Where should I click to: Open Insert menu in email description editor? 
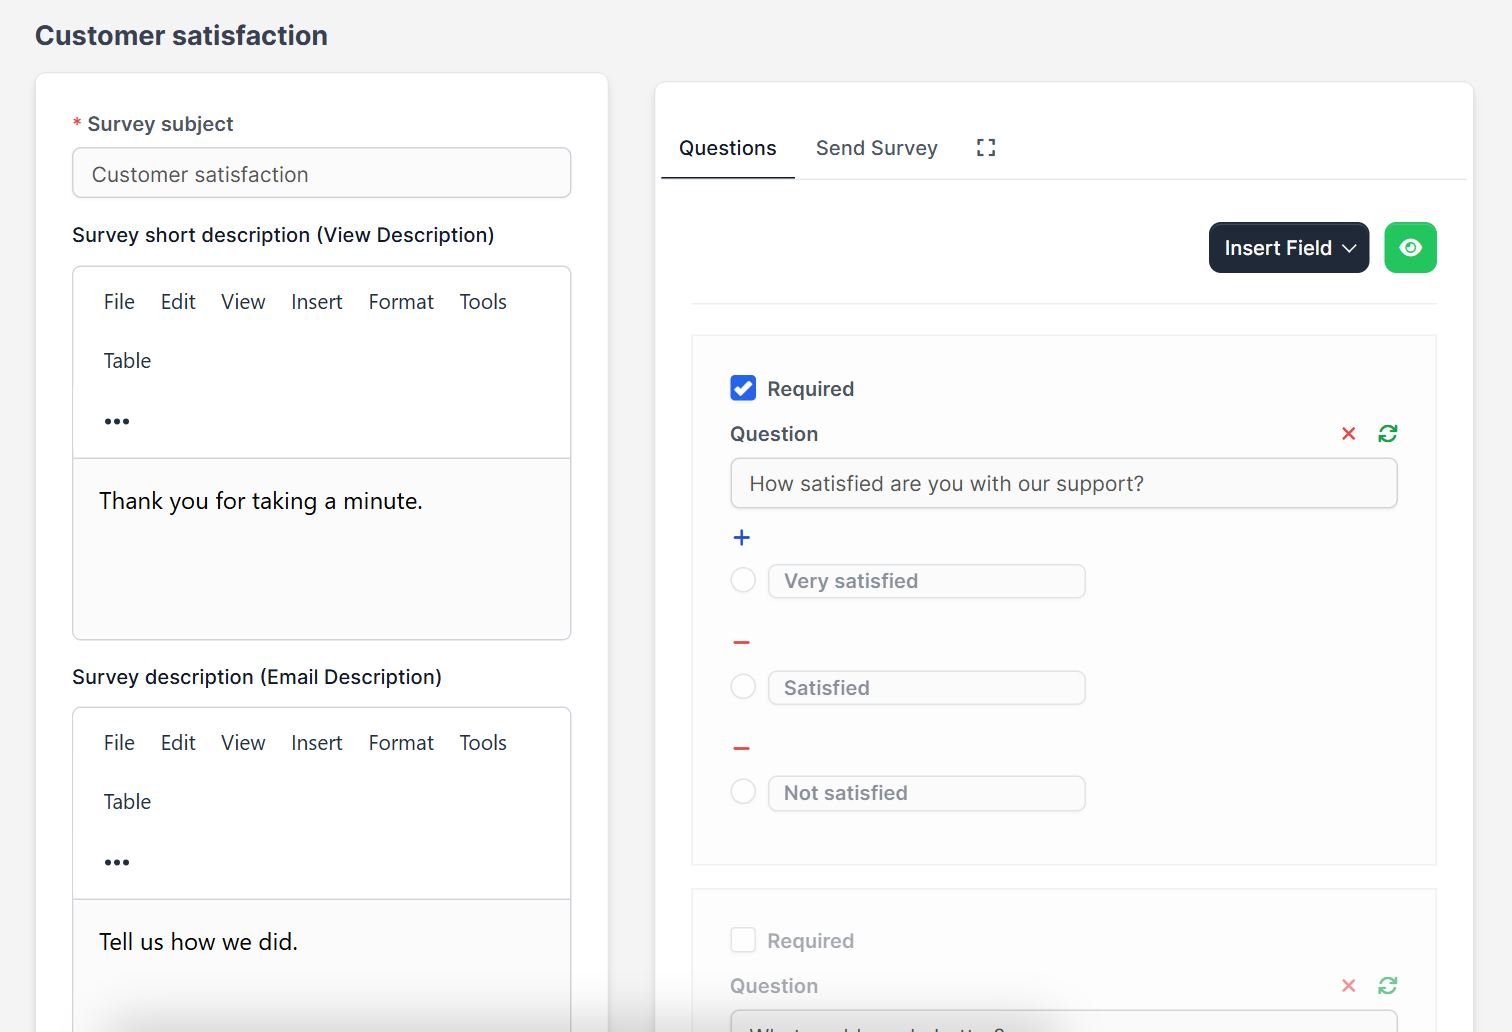[x=317, y=743]
